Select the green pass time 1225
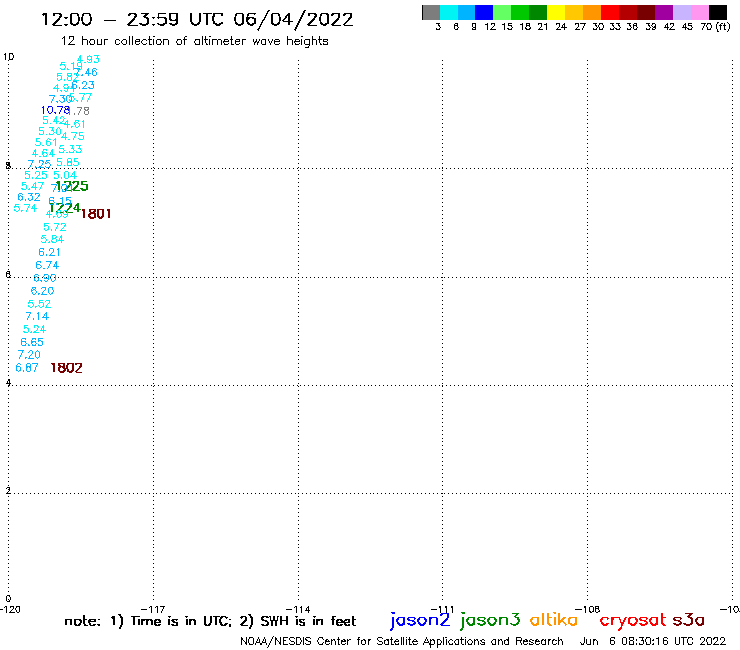 tap(72, 186)
